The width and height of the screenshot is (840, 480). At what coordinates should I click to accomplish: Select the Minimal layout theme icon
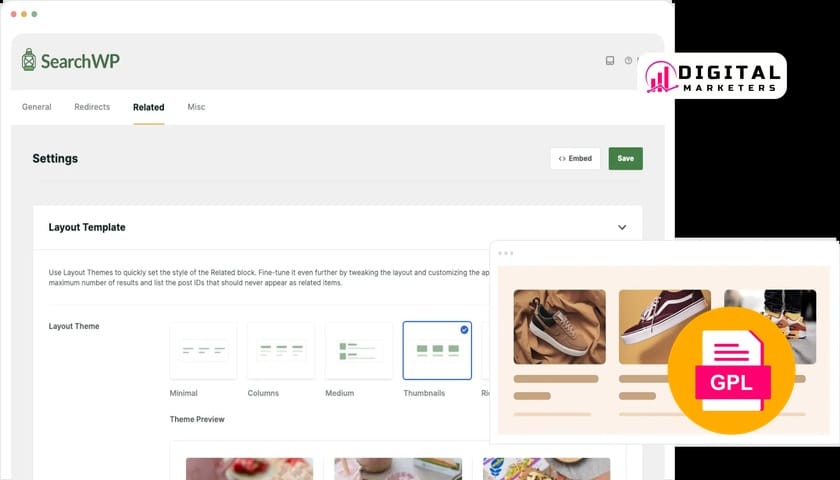[x=203, y=351]
